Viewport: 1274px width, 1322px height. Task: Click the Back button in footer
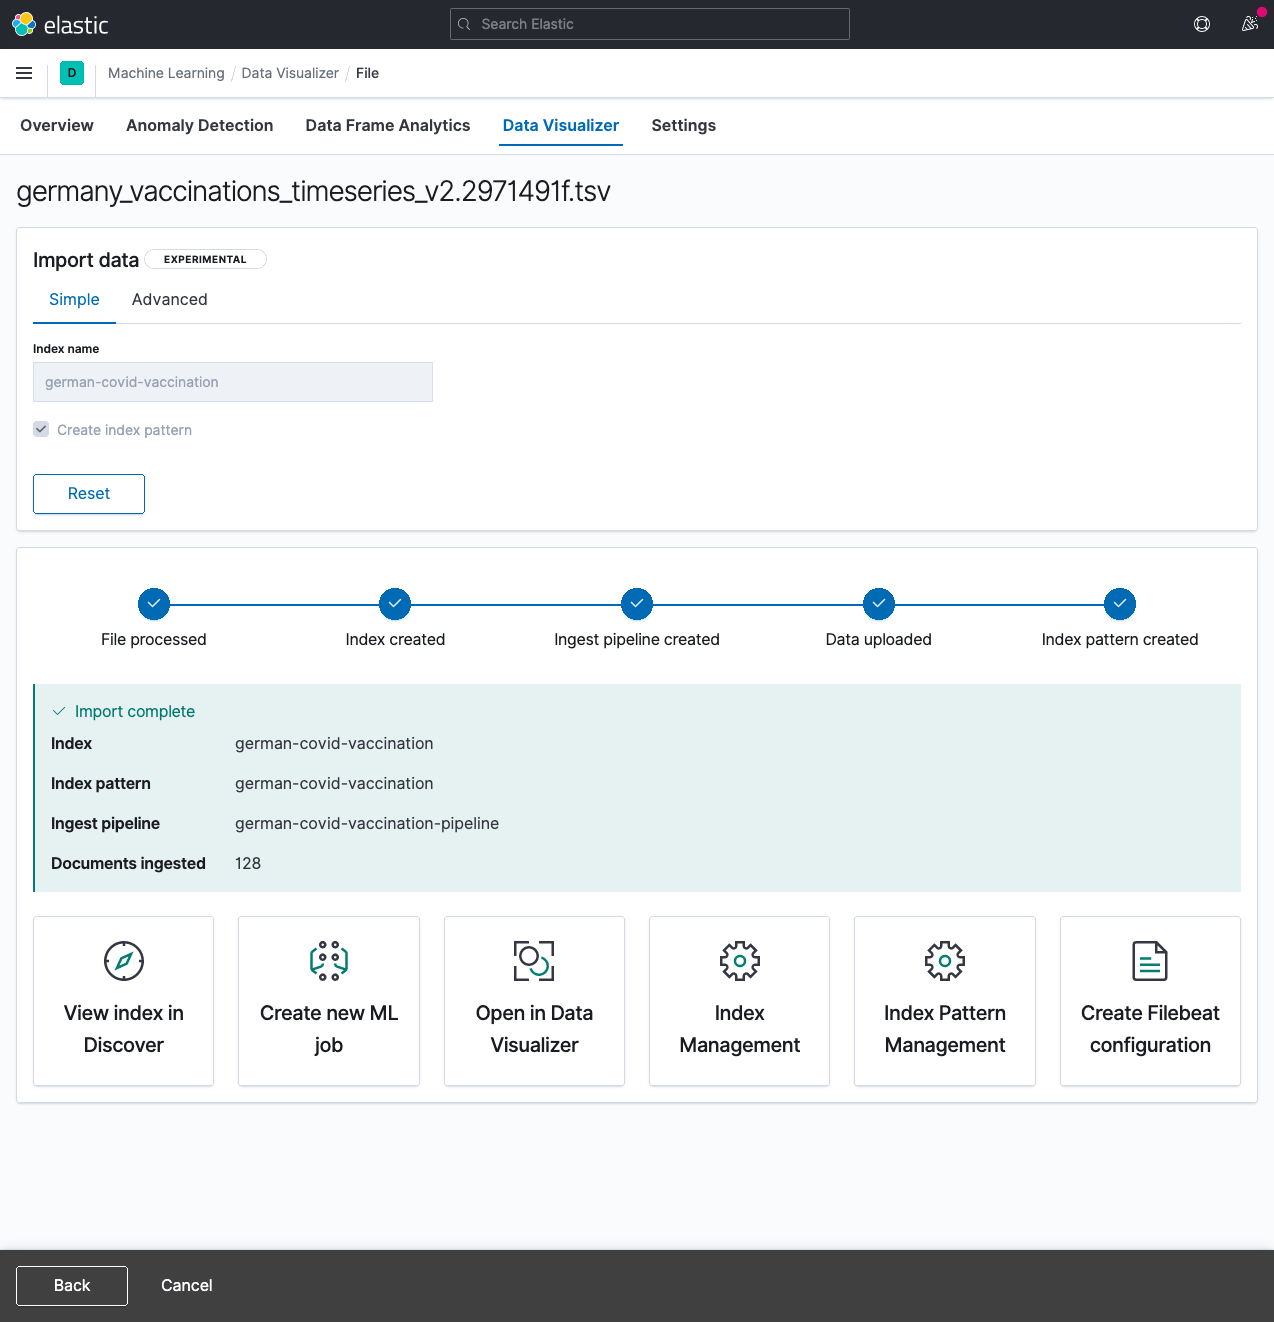point(72,1285)
